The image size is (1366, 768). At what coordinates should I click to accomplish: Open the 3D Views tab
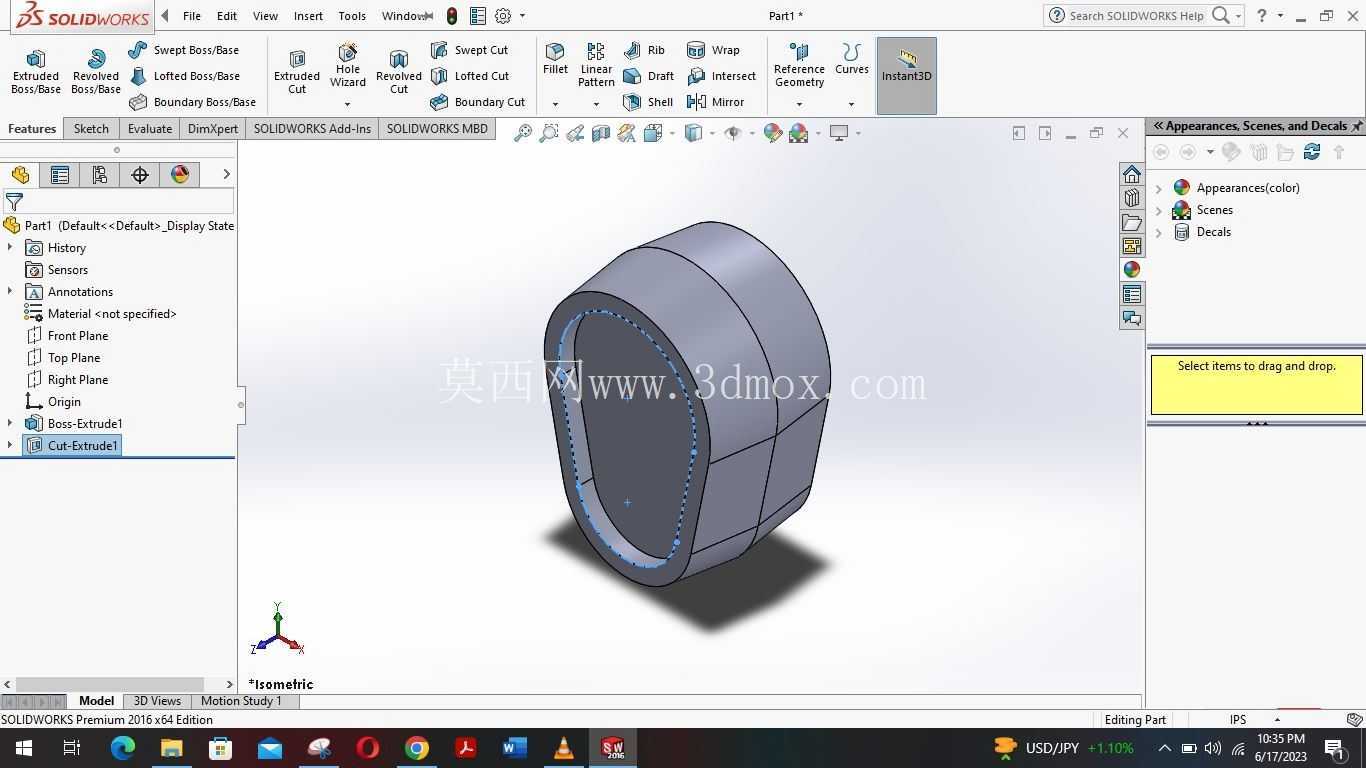[x=158, y=701]
